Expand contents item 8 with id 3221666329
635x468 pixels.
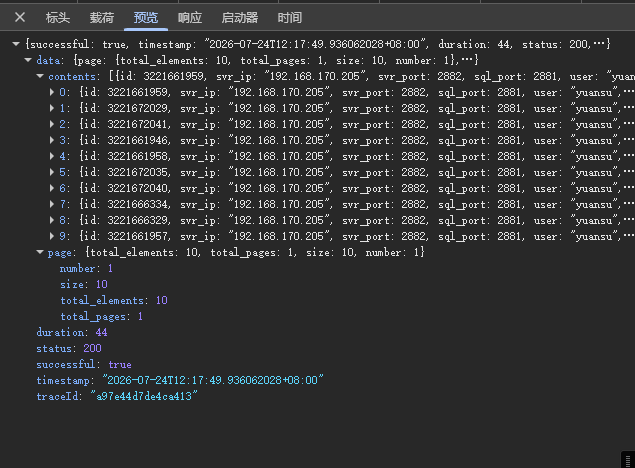tap(52, 220)
